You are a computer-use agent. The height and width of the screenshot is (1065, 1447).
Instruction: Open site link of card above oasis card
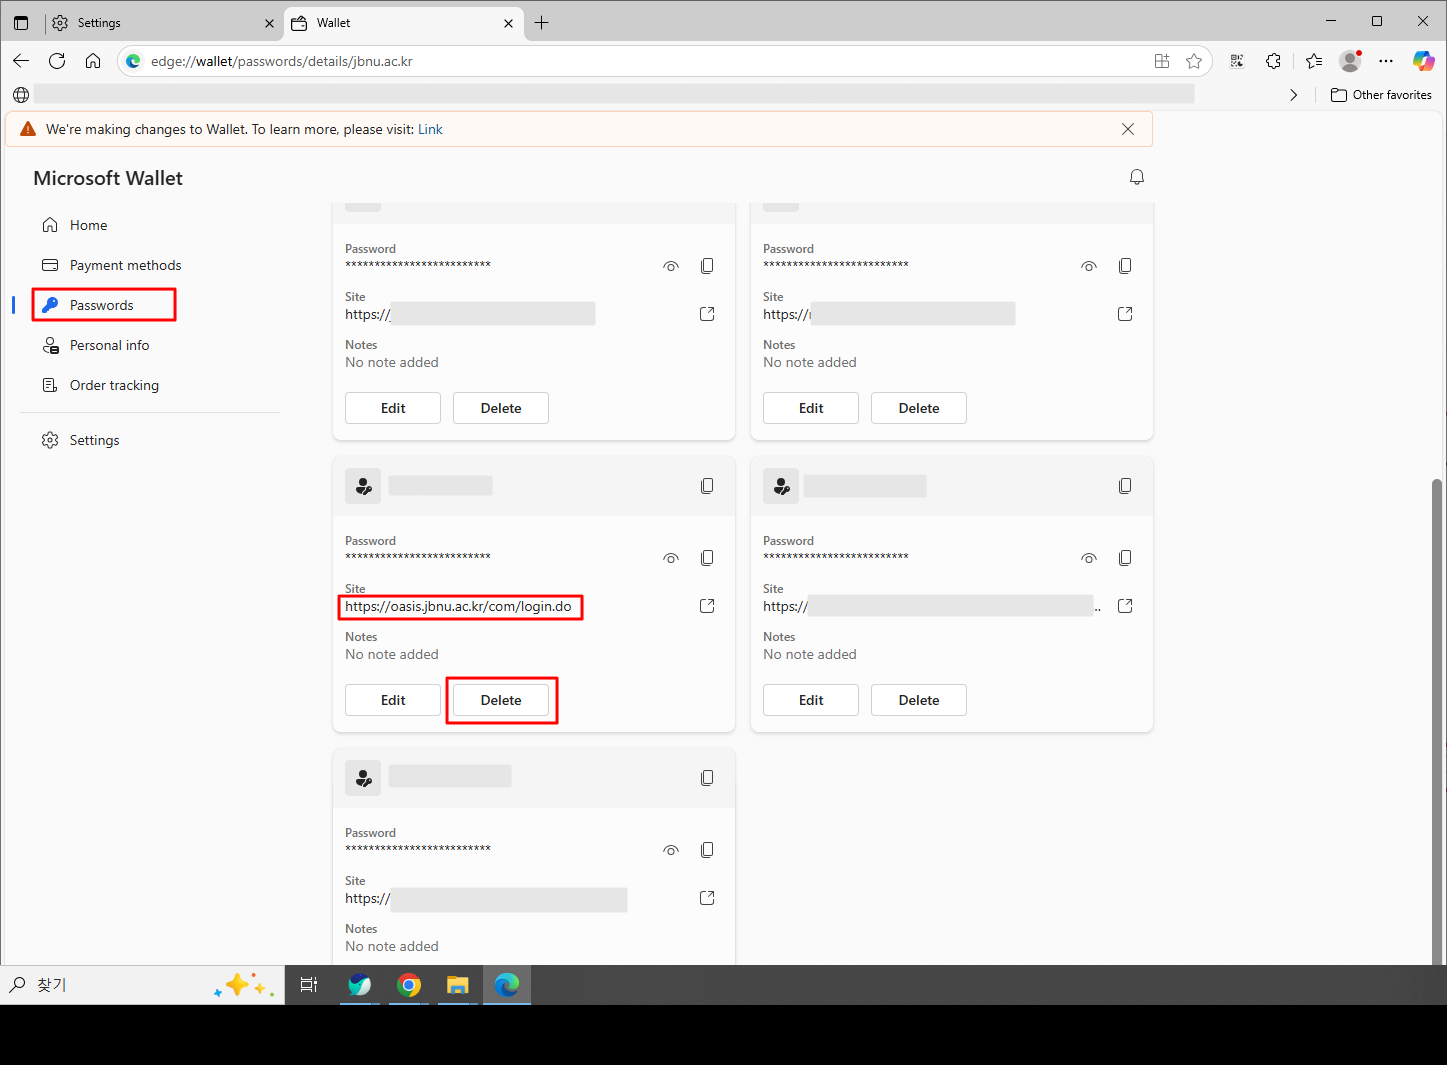coord(707,314)
